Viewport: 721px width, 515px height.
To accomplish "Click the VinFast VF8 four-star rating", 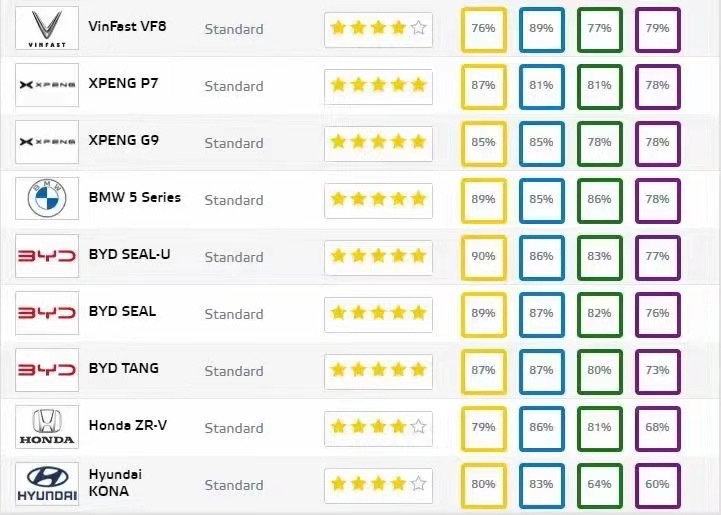I will pyautogui.click(x=378, y=30).
